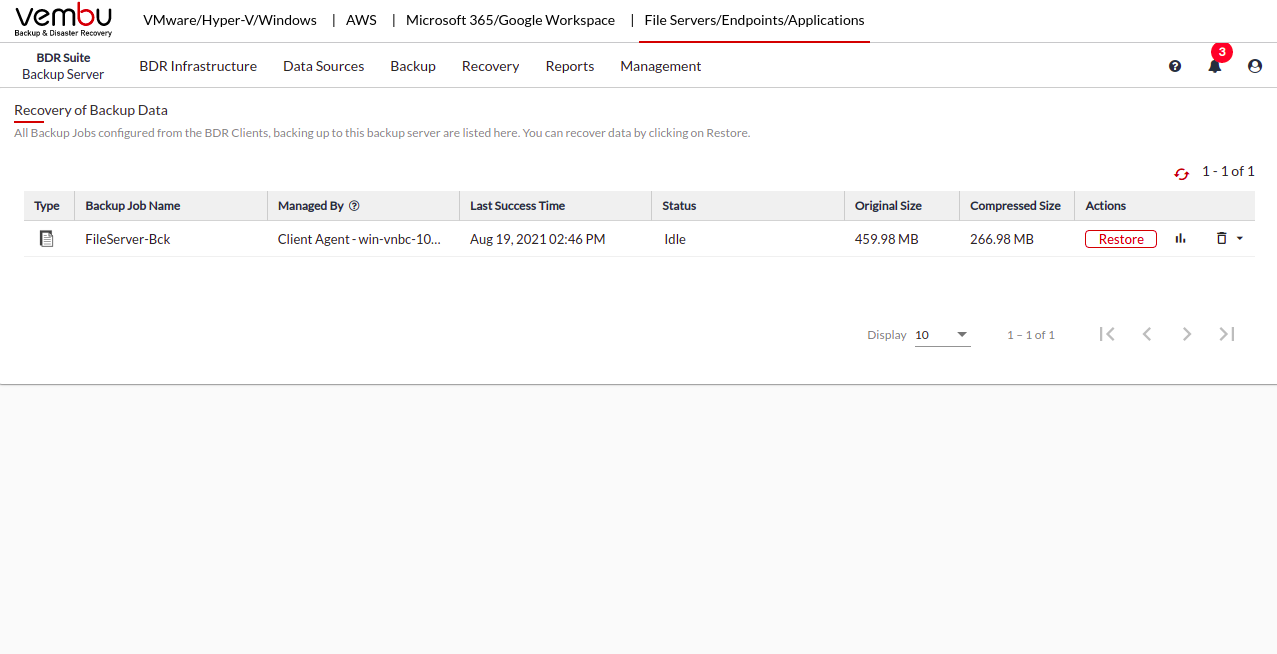Open BDR Infrastructure menu
Screen dimensions: 1277x654
pos(198,66)
